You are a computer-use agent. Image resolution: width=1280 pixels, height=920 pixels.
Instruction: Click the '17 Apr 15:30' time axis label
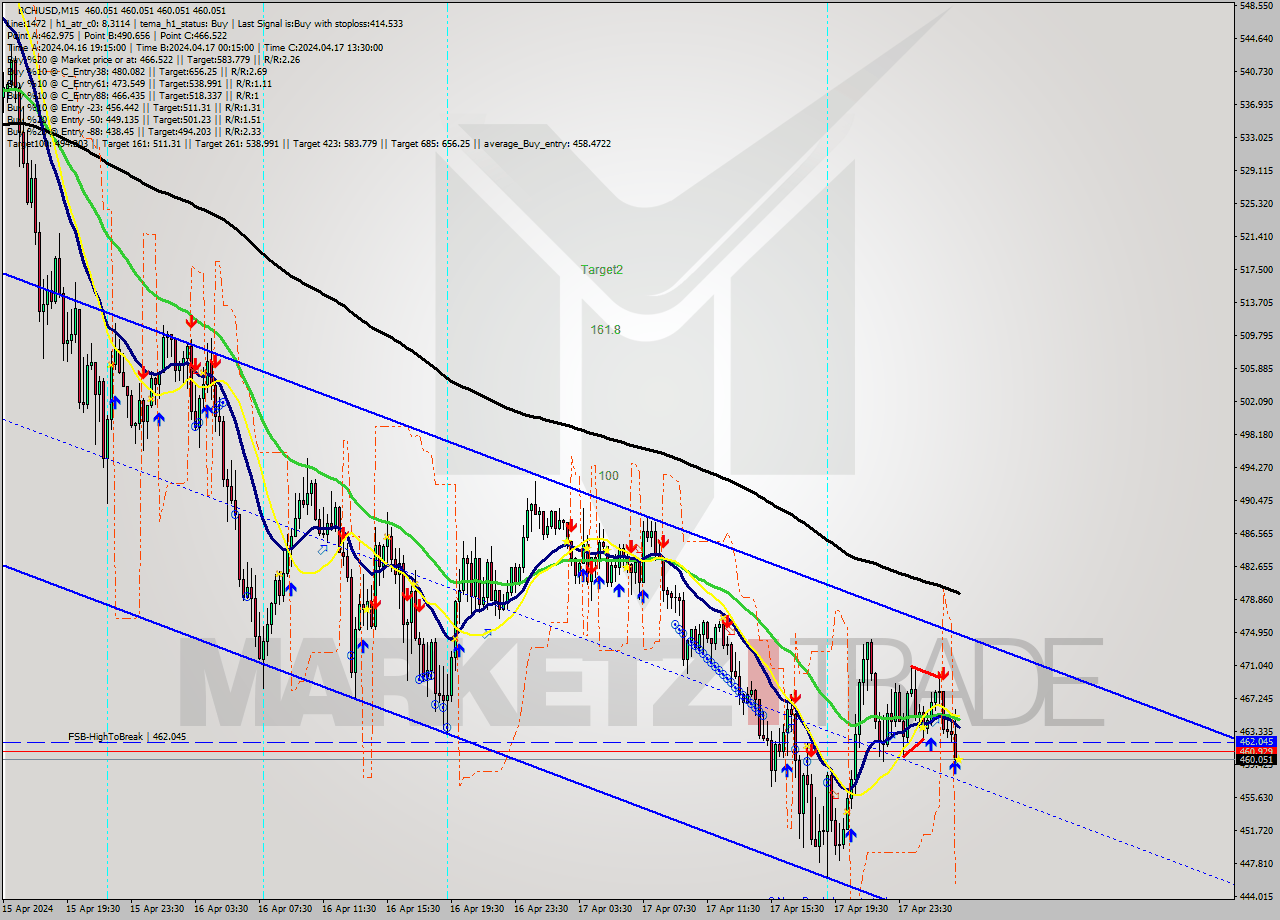798,909
